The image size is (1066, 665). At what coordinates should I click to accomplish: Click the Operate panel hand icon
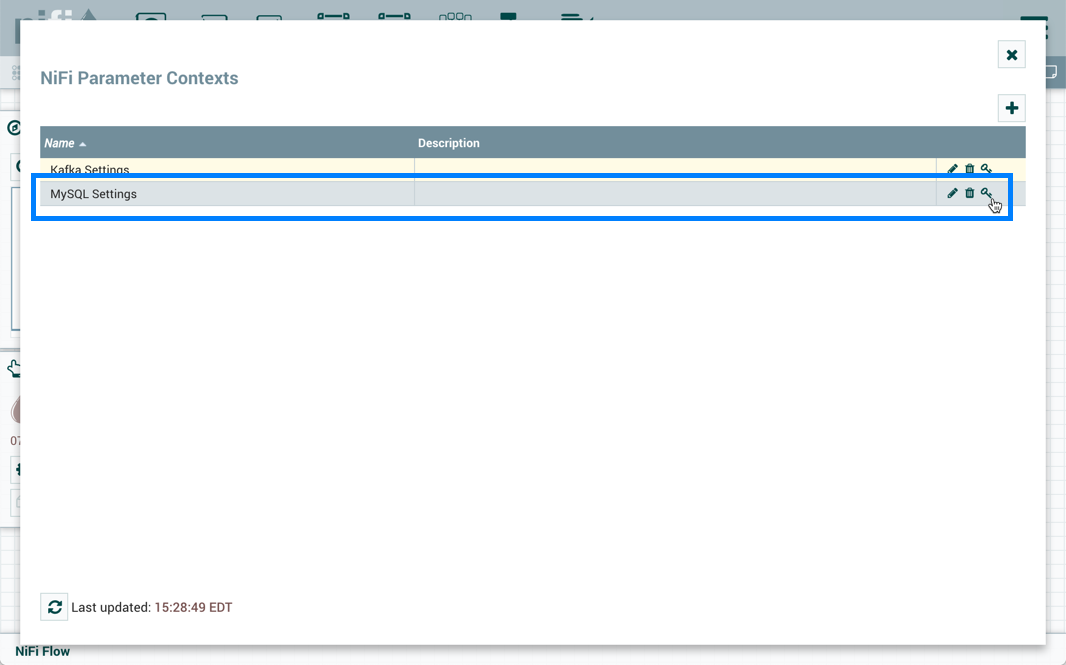coord(14,369)
